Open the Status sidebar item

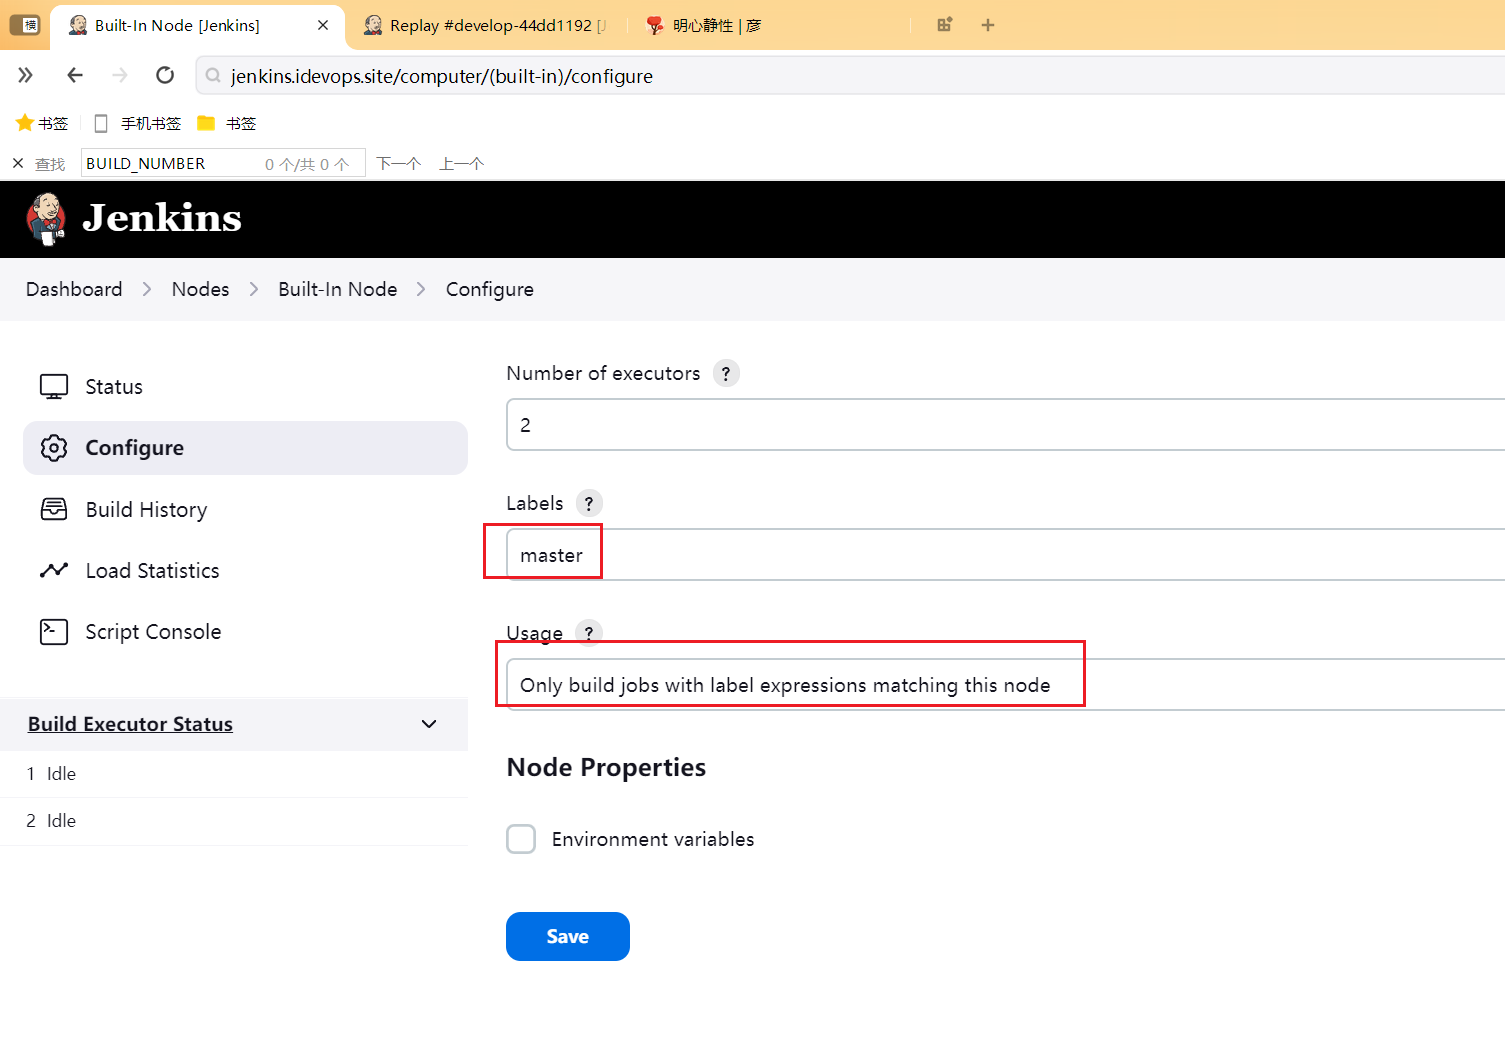click(x=245, y=387)
